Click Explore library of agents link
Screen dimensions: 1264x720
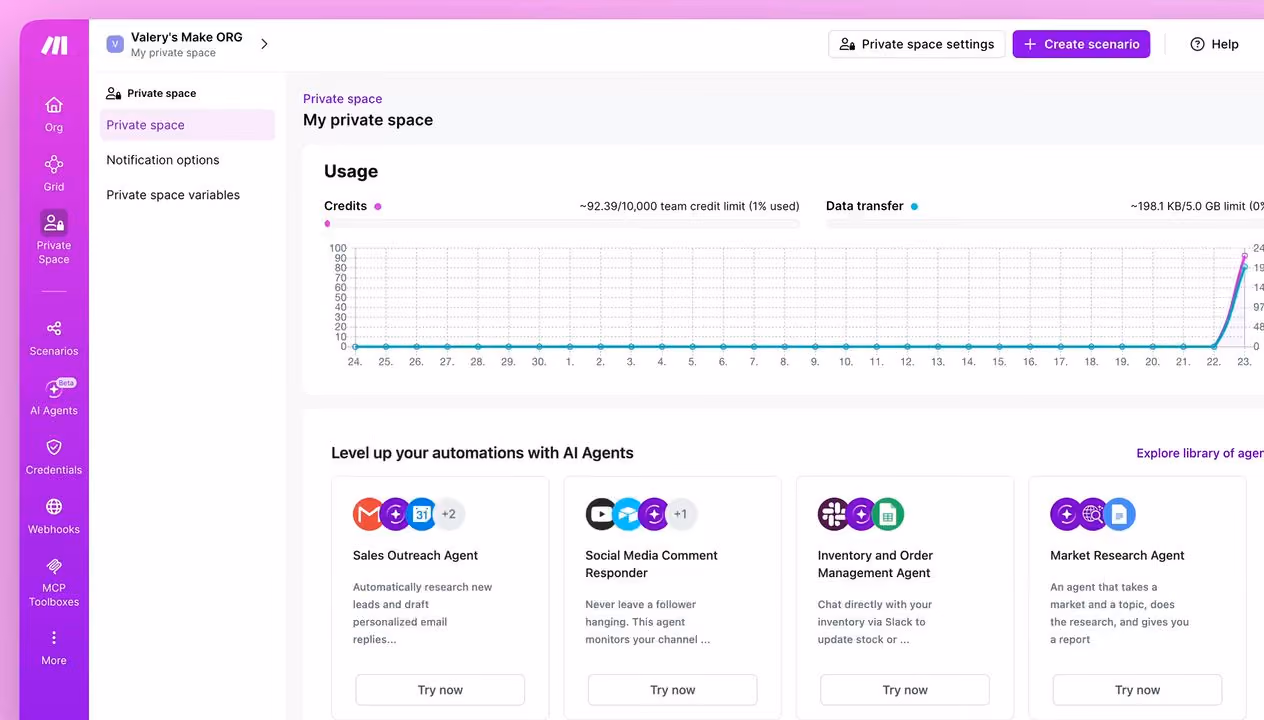[1200, 453]
